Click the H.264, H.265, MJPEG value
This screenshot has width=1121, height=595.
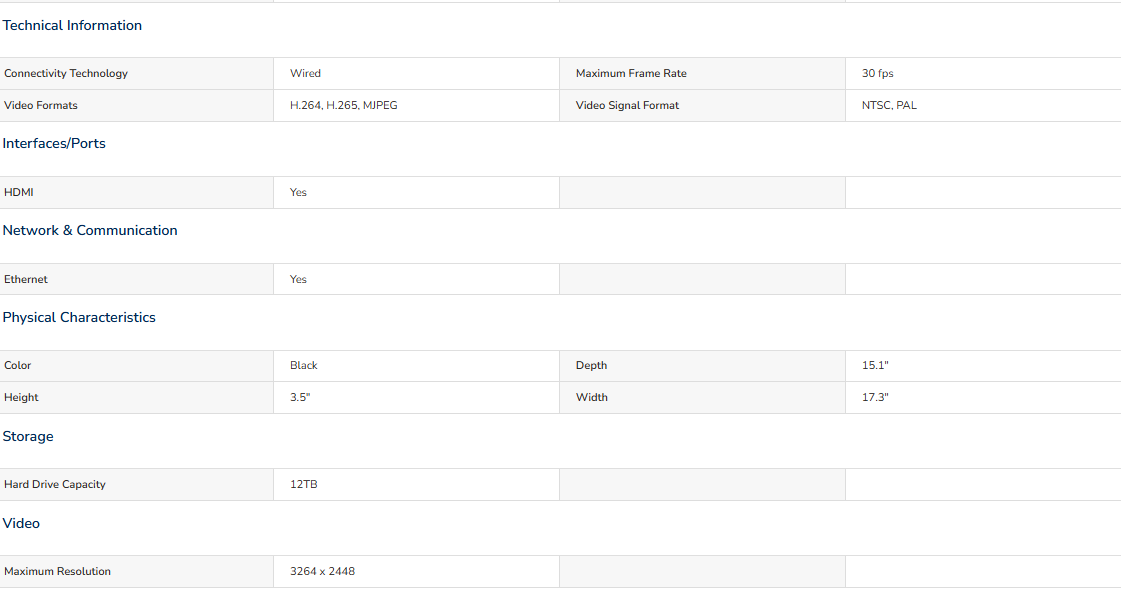tap(344, 105)
